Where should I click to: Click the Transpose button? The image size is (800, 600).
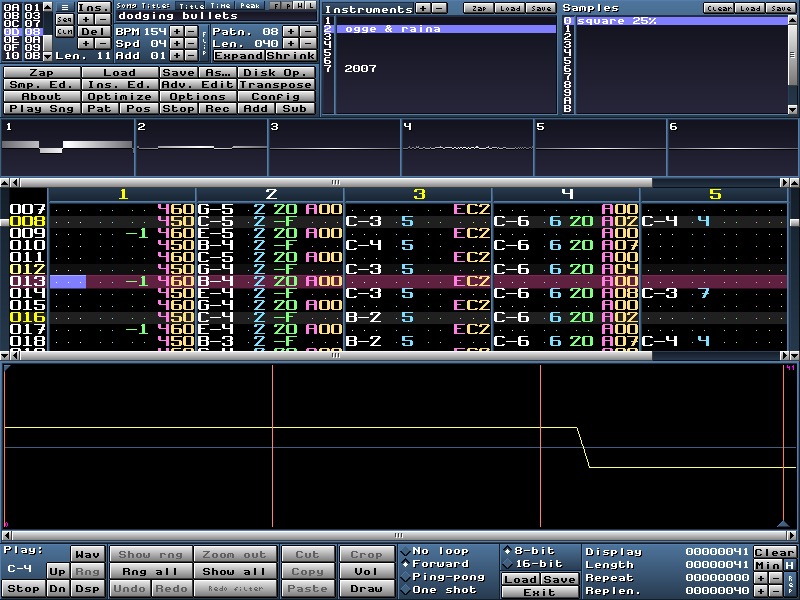276,85
